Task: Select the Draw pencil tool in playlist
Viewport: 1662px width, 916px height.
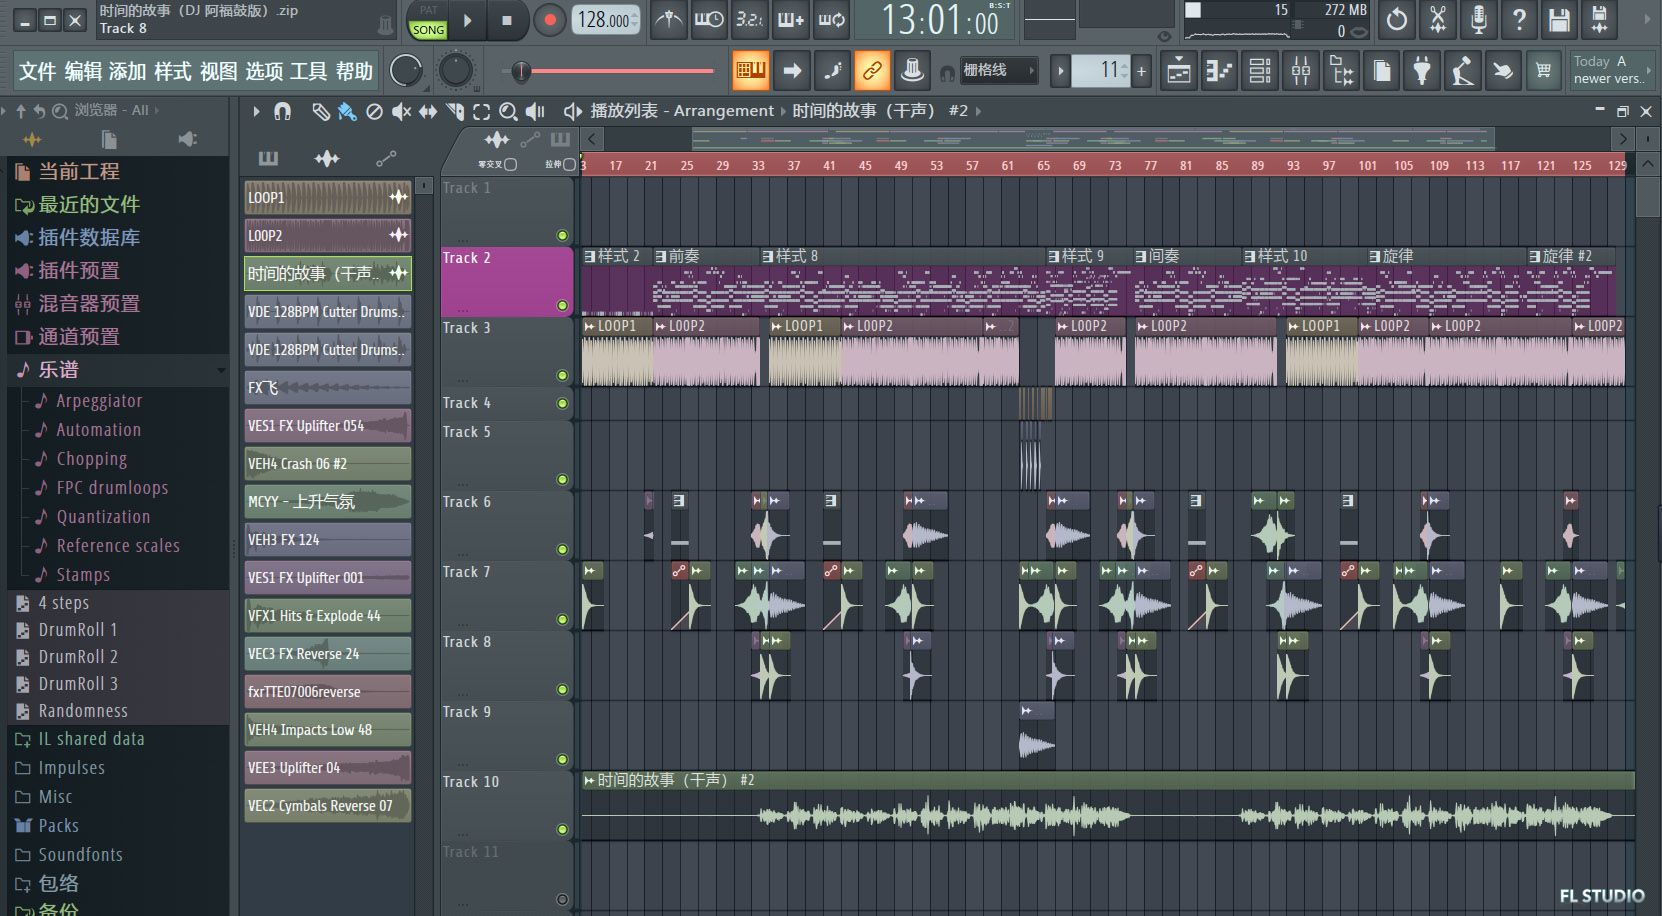Action: click(x=320, y=111)
